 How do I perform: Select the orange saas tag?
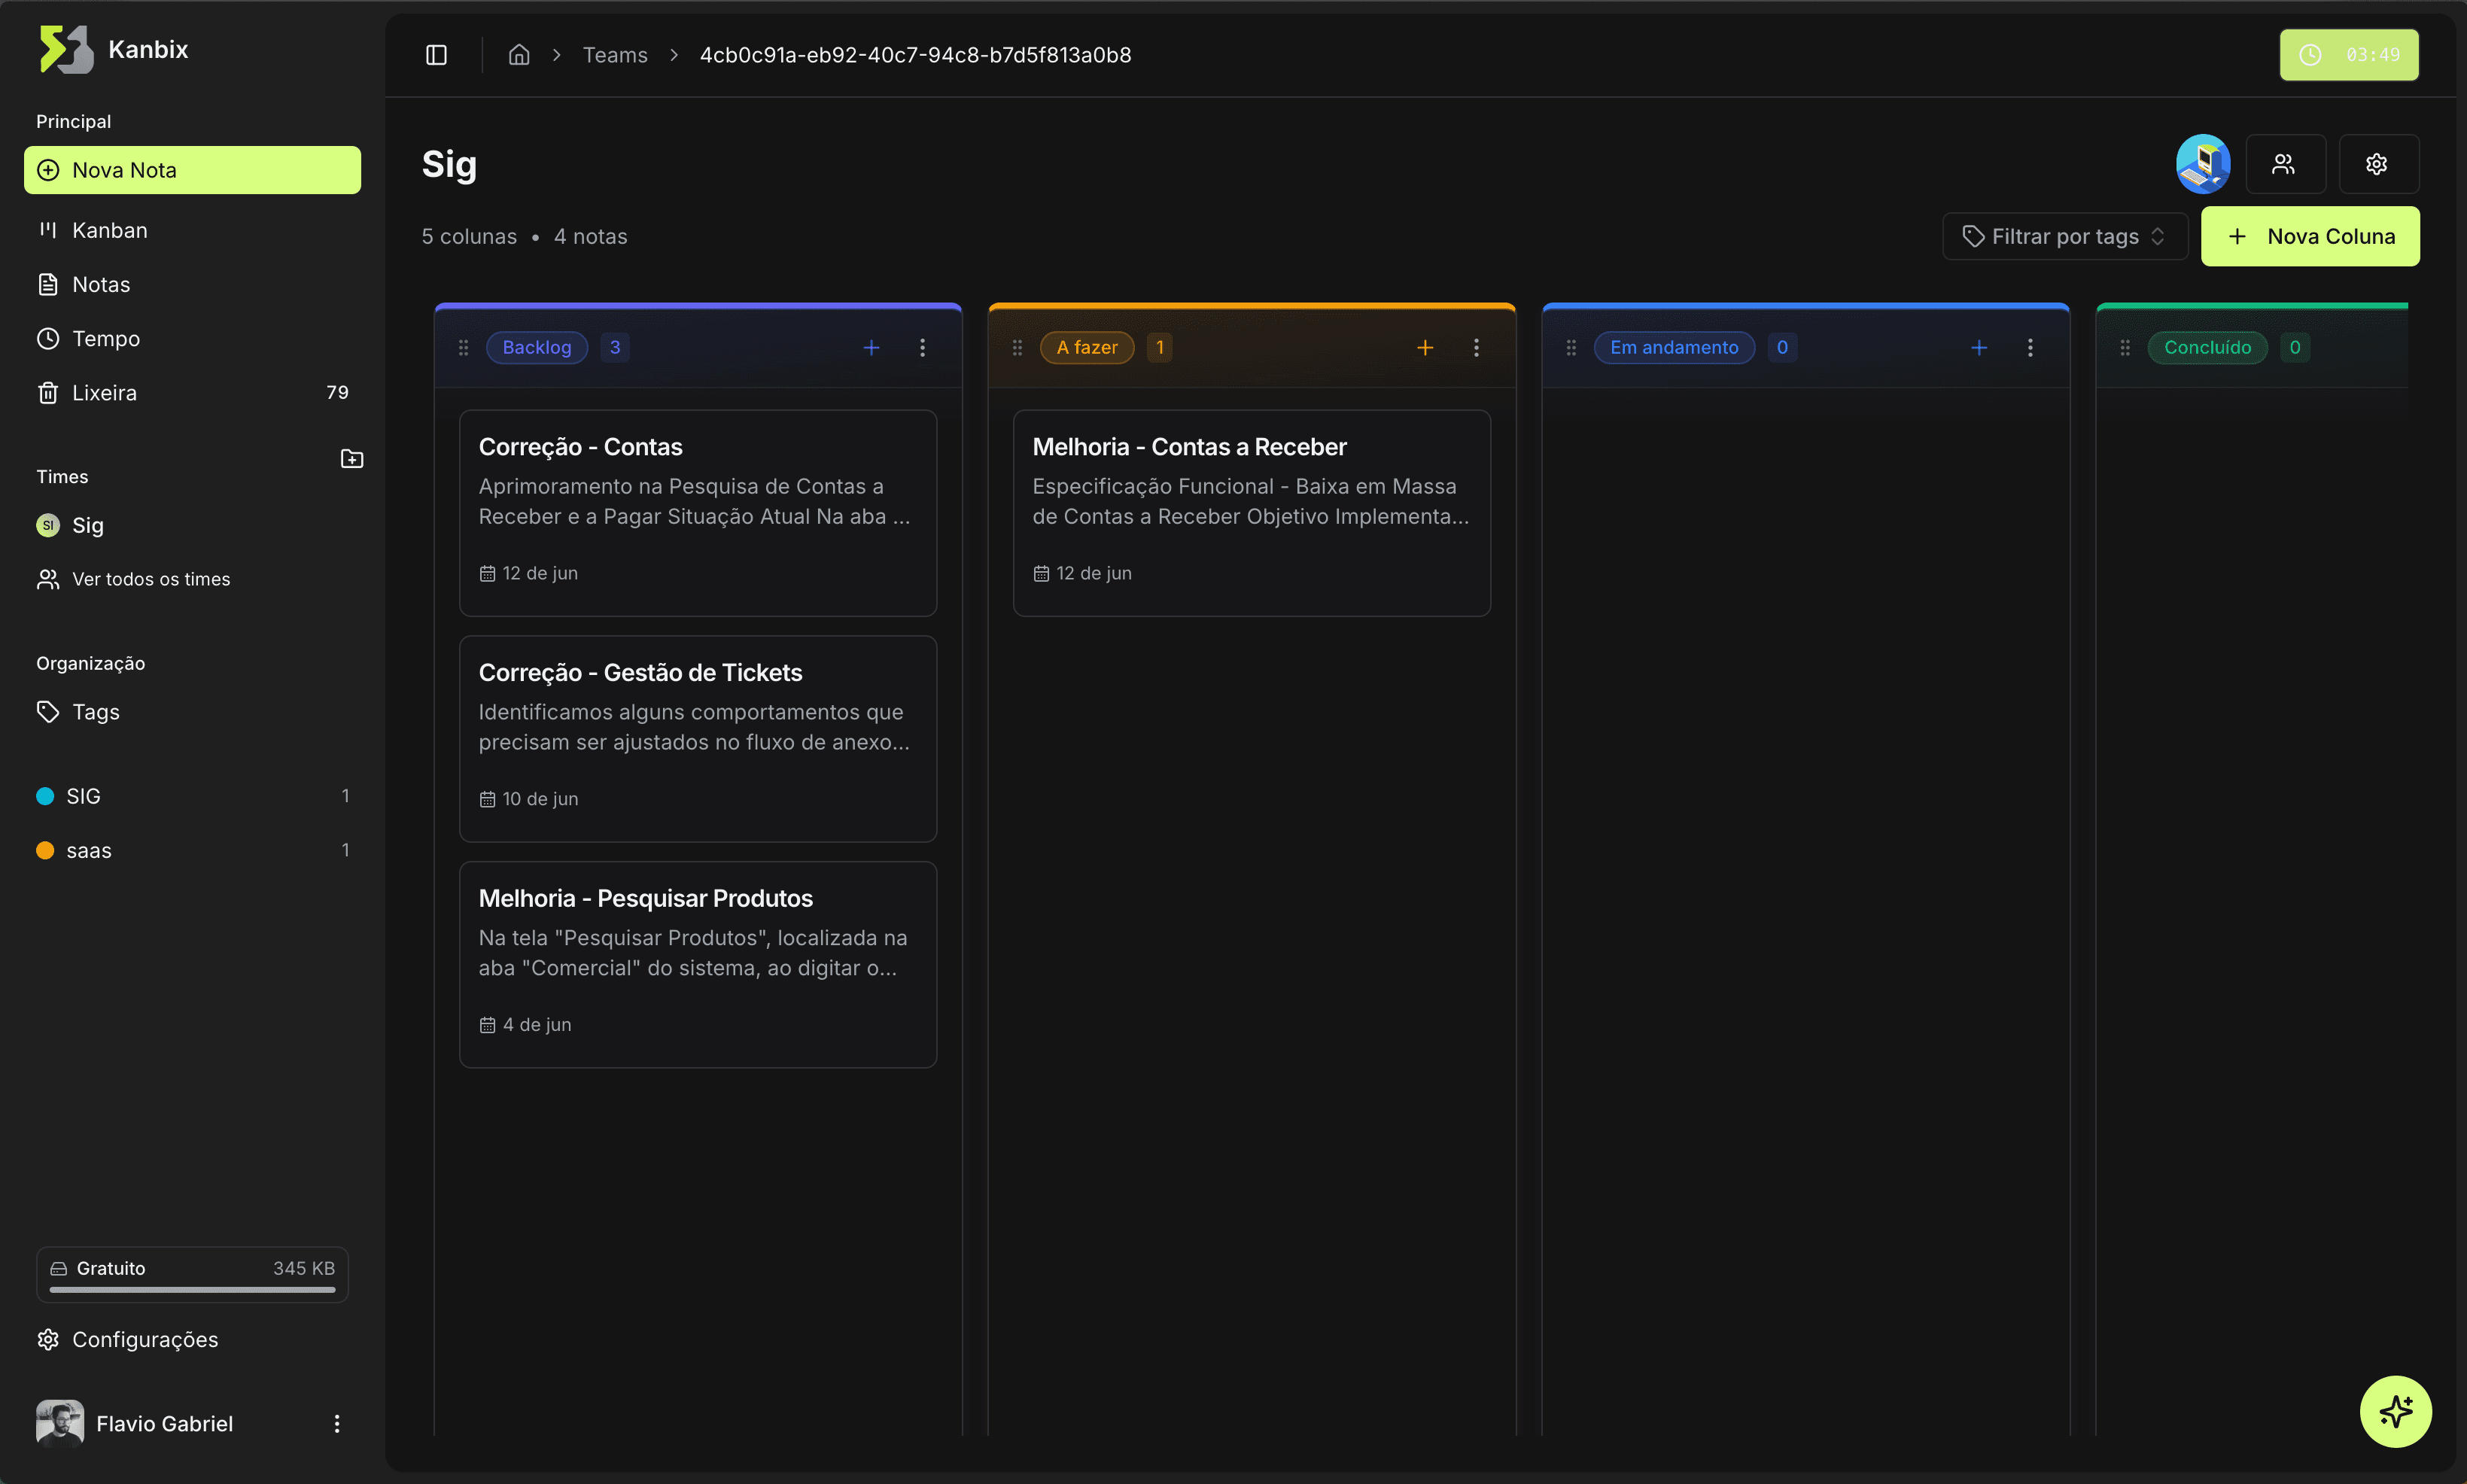point(88,851)
